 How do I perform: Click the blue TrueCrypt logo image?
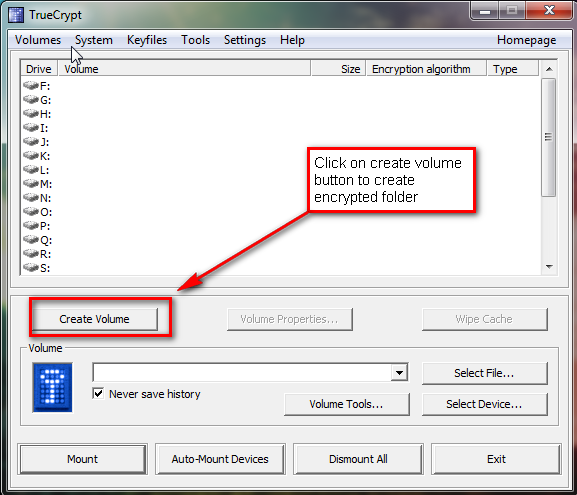tap(52, 387)
